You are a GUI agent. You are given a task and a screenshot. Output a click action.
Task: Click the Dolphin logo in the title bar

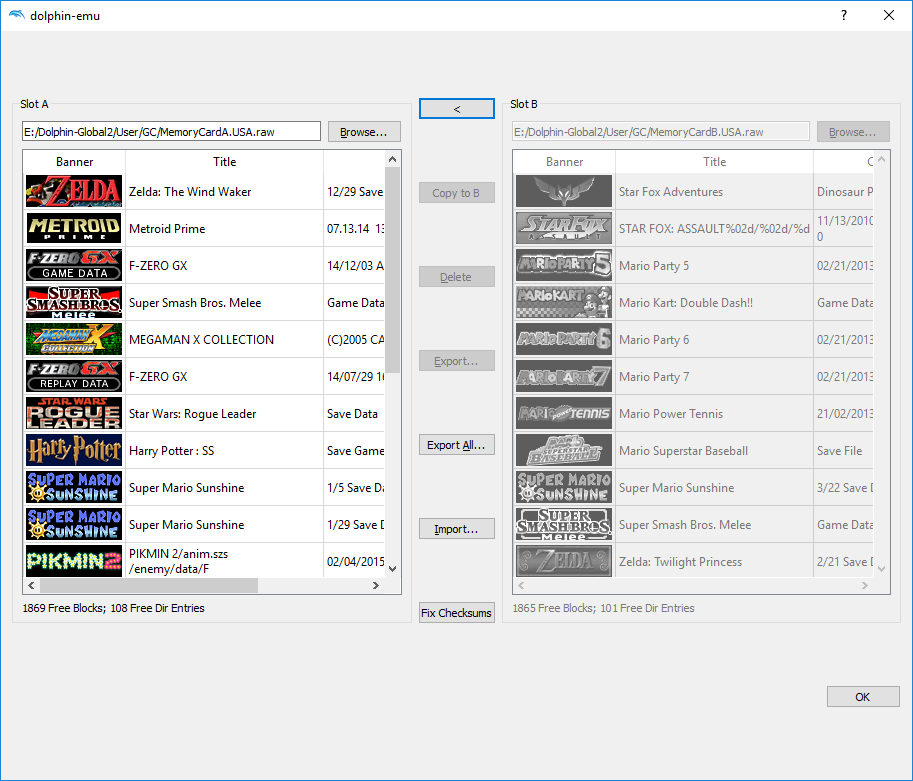click(17, 15)
